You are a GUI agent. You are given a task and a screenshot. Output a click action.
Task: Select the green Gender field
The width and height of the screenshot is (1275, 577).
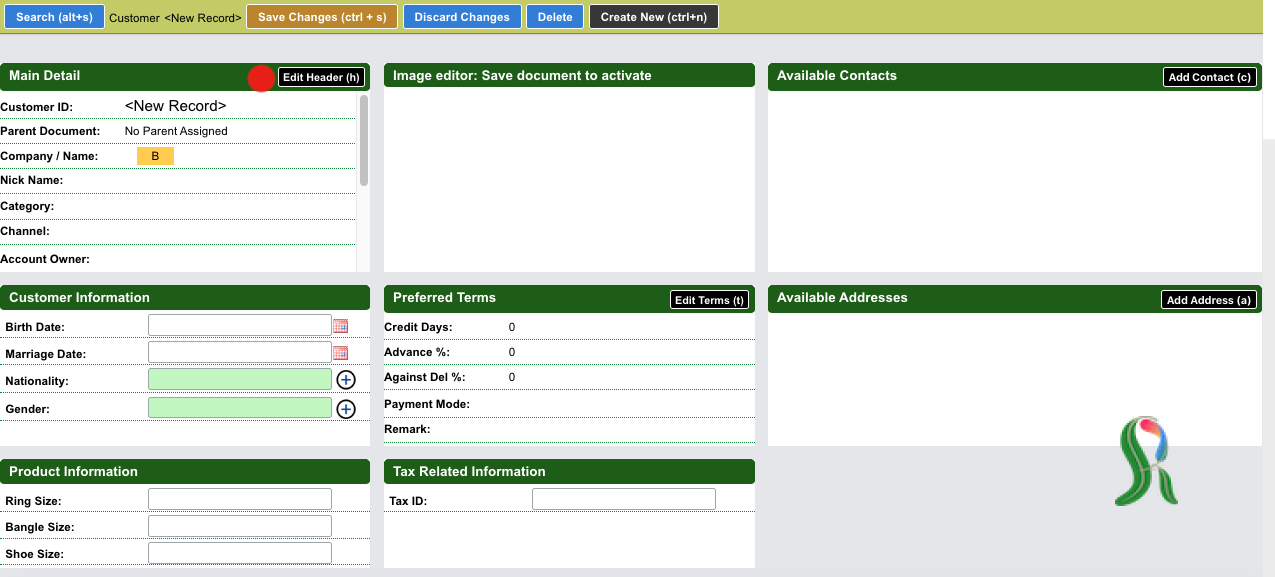(240, 408)
